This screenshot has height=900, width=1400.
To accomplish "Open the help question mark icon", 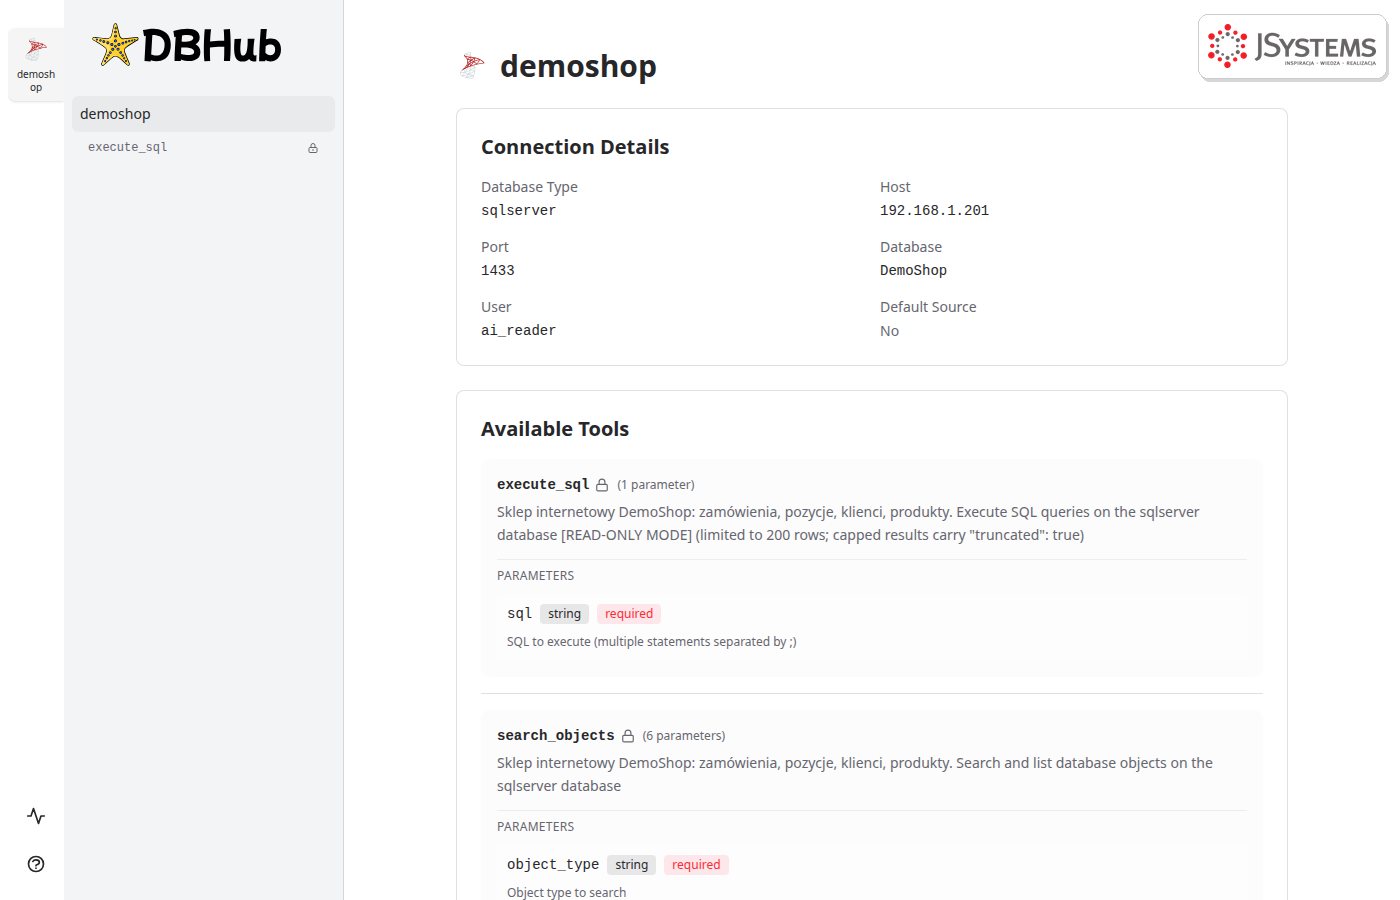I will (x=36, y=864).
